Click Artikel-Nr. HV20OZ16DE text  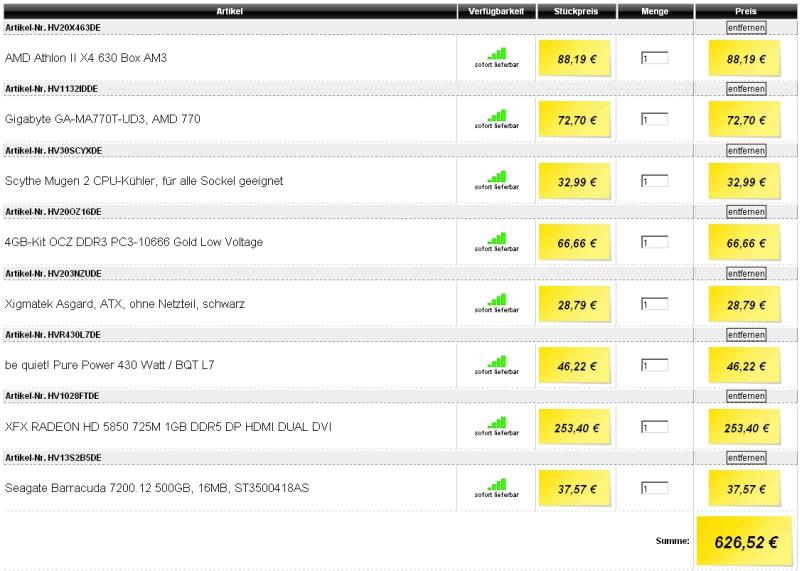click(x=53, y=212)
